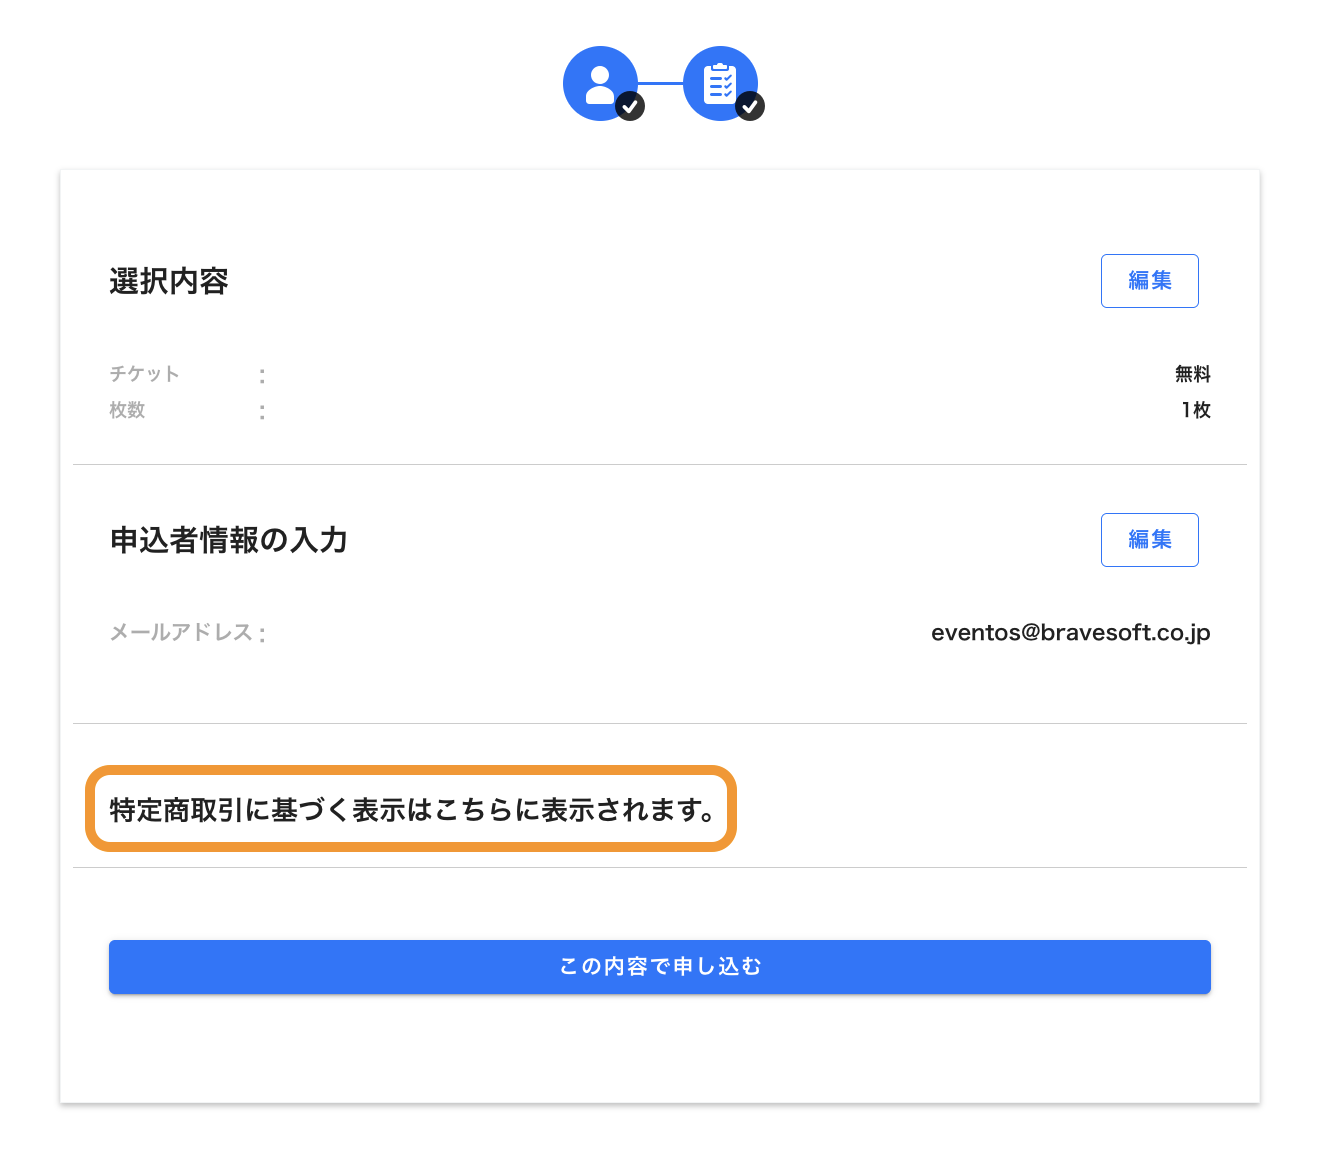Screen dimensions: 1330x1152
Task: Click the clipboard confirmation step icon
Action: tap(720, 84)
